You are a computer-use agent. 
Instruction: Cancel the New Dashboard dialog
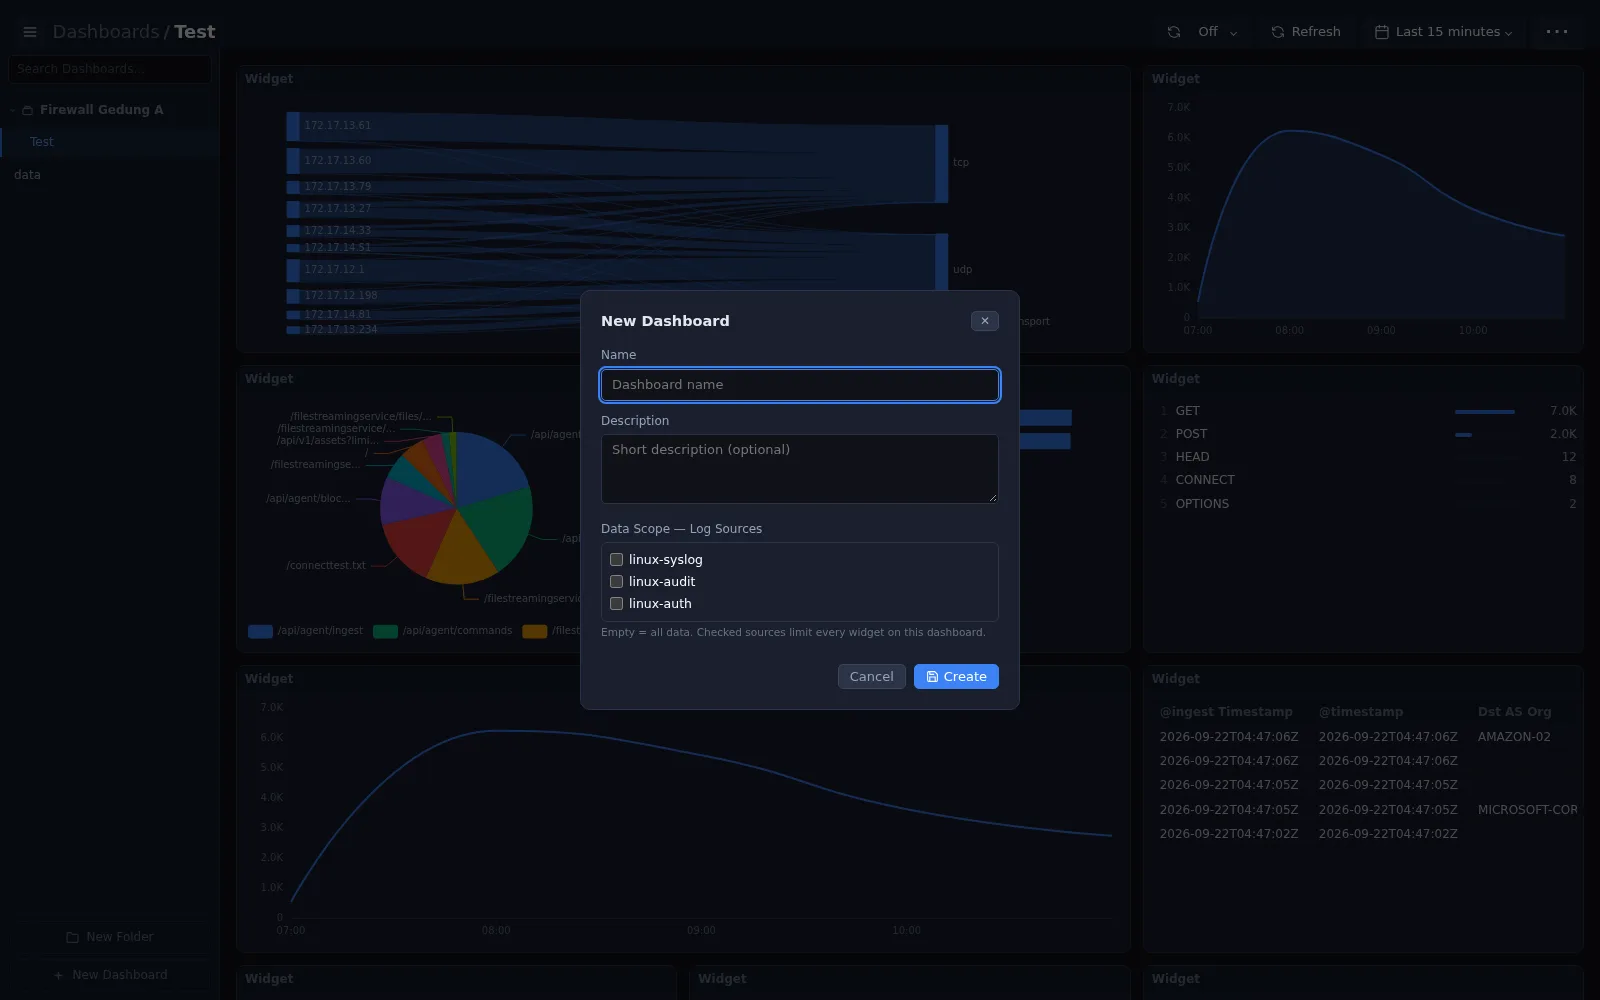coord(871,677)
